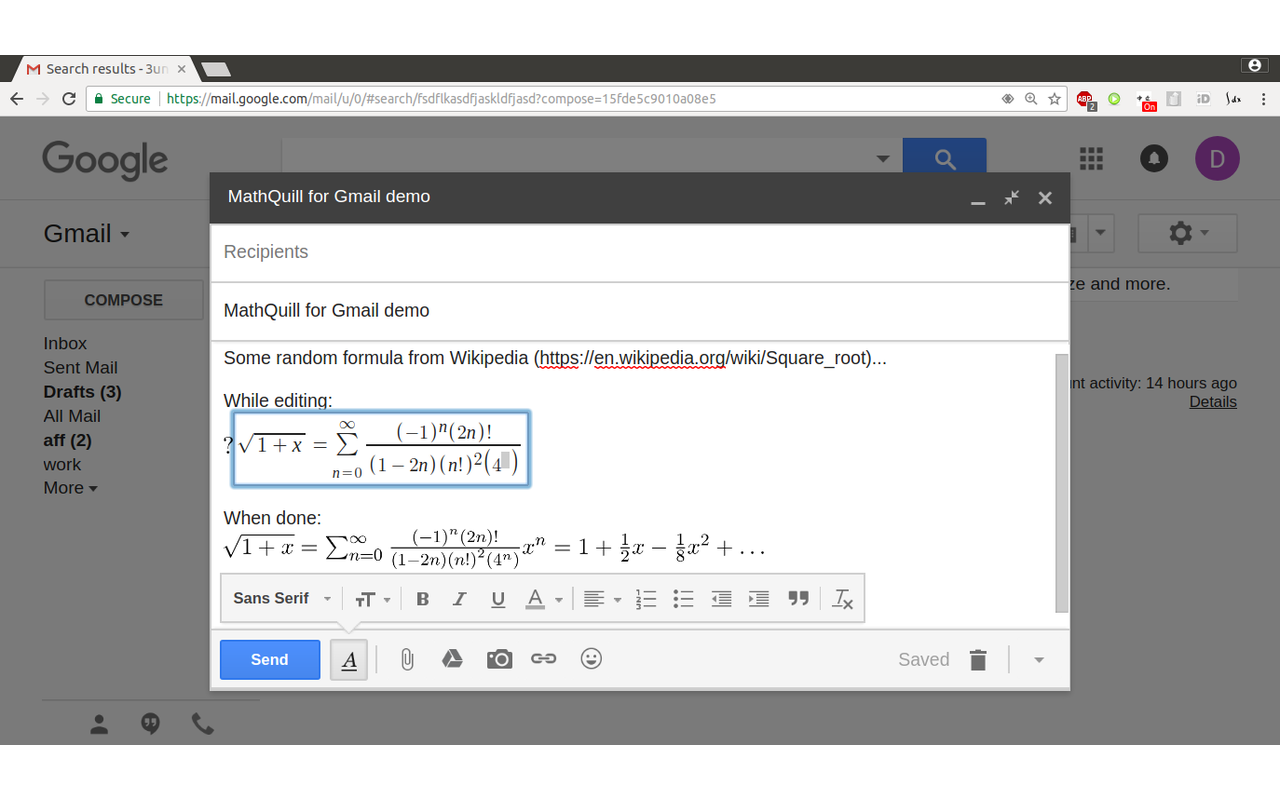
Task: Click the rendered formula under When done
Action: [x=495, y=548]
